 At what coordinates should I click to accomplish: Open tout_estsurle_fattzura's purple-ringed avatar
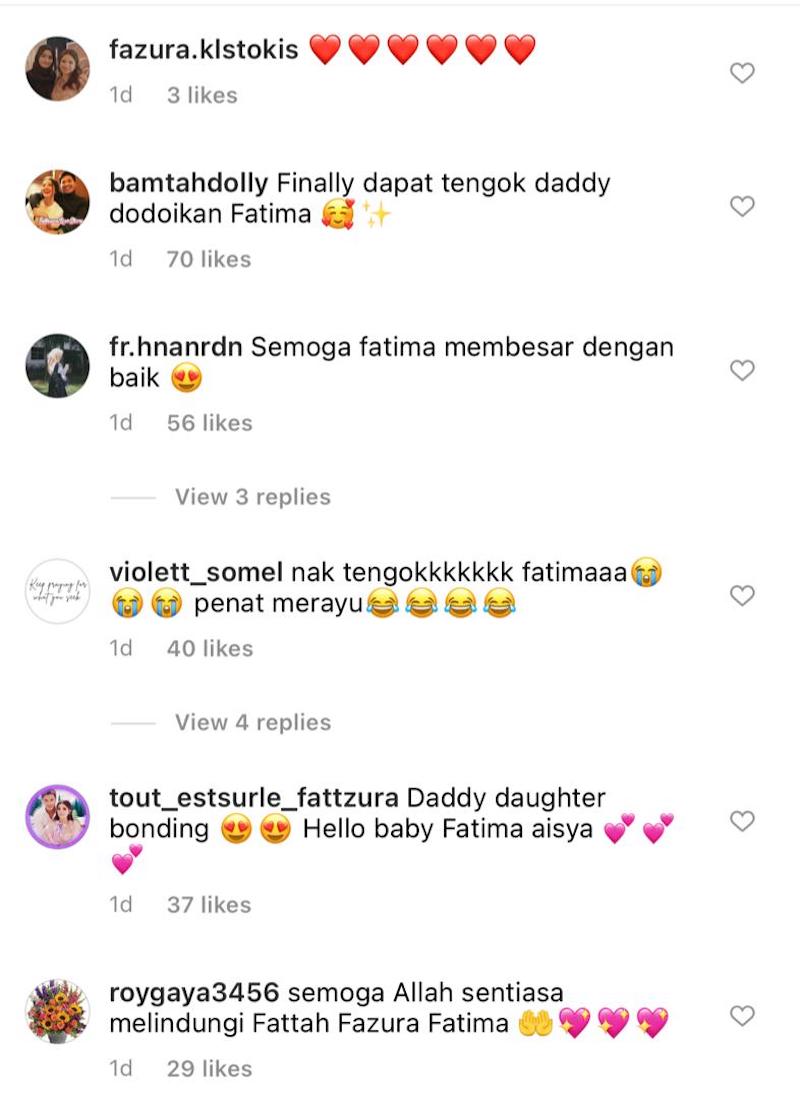click(x=57, y=817)
